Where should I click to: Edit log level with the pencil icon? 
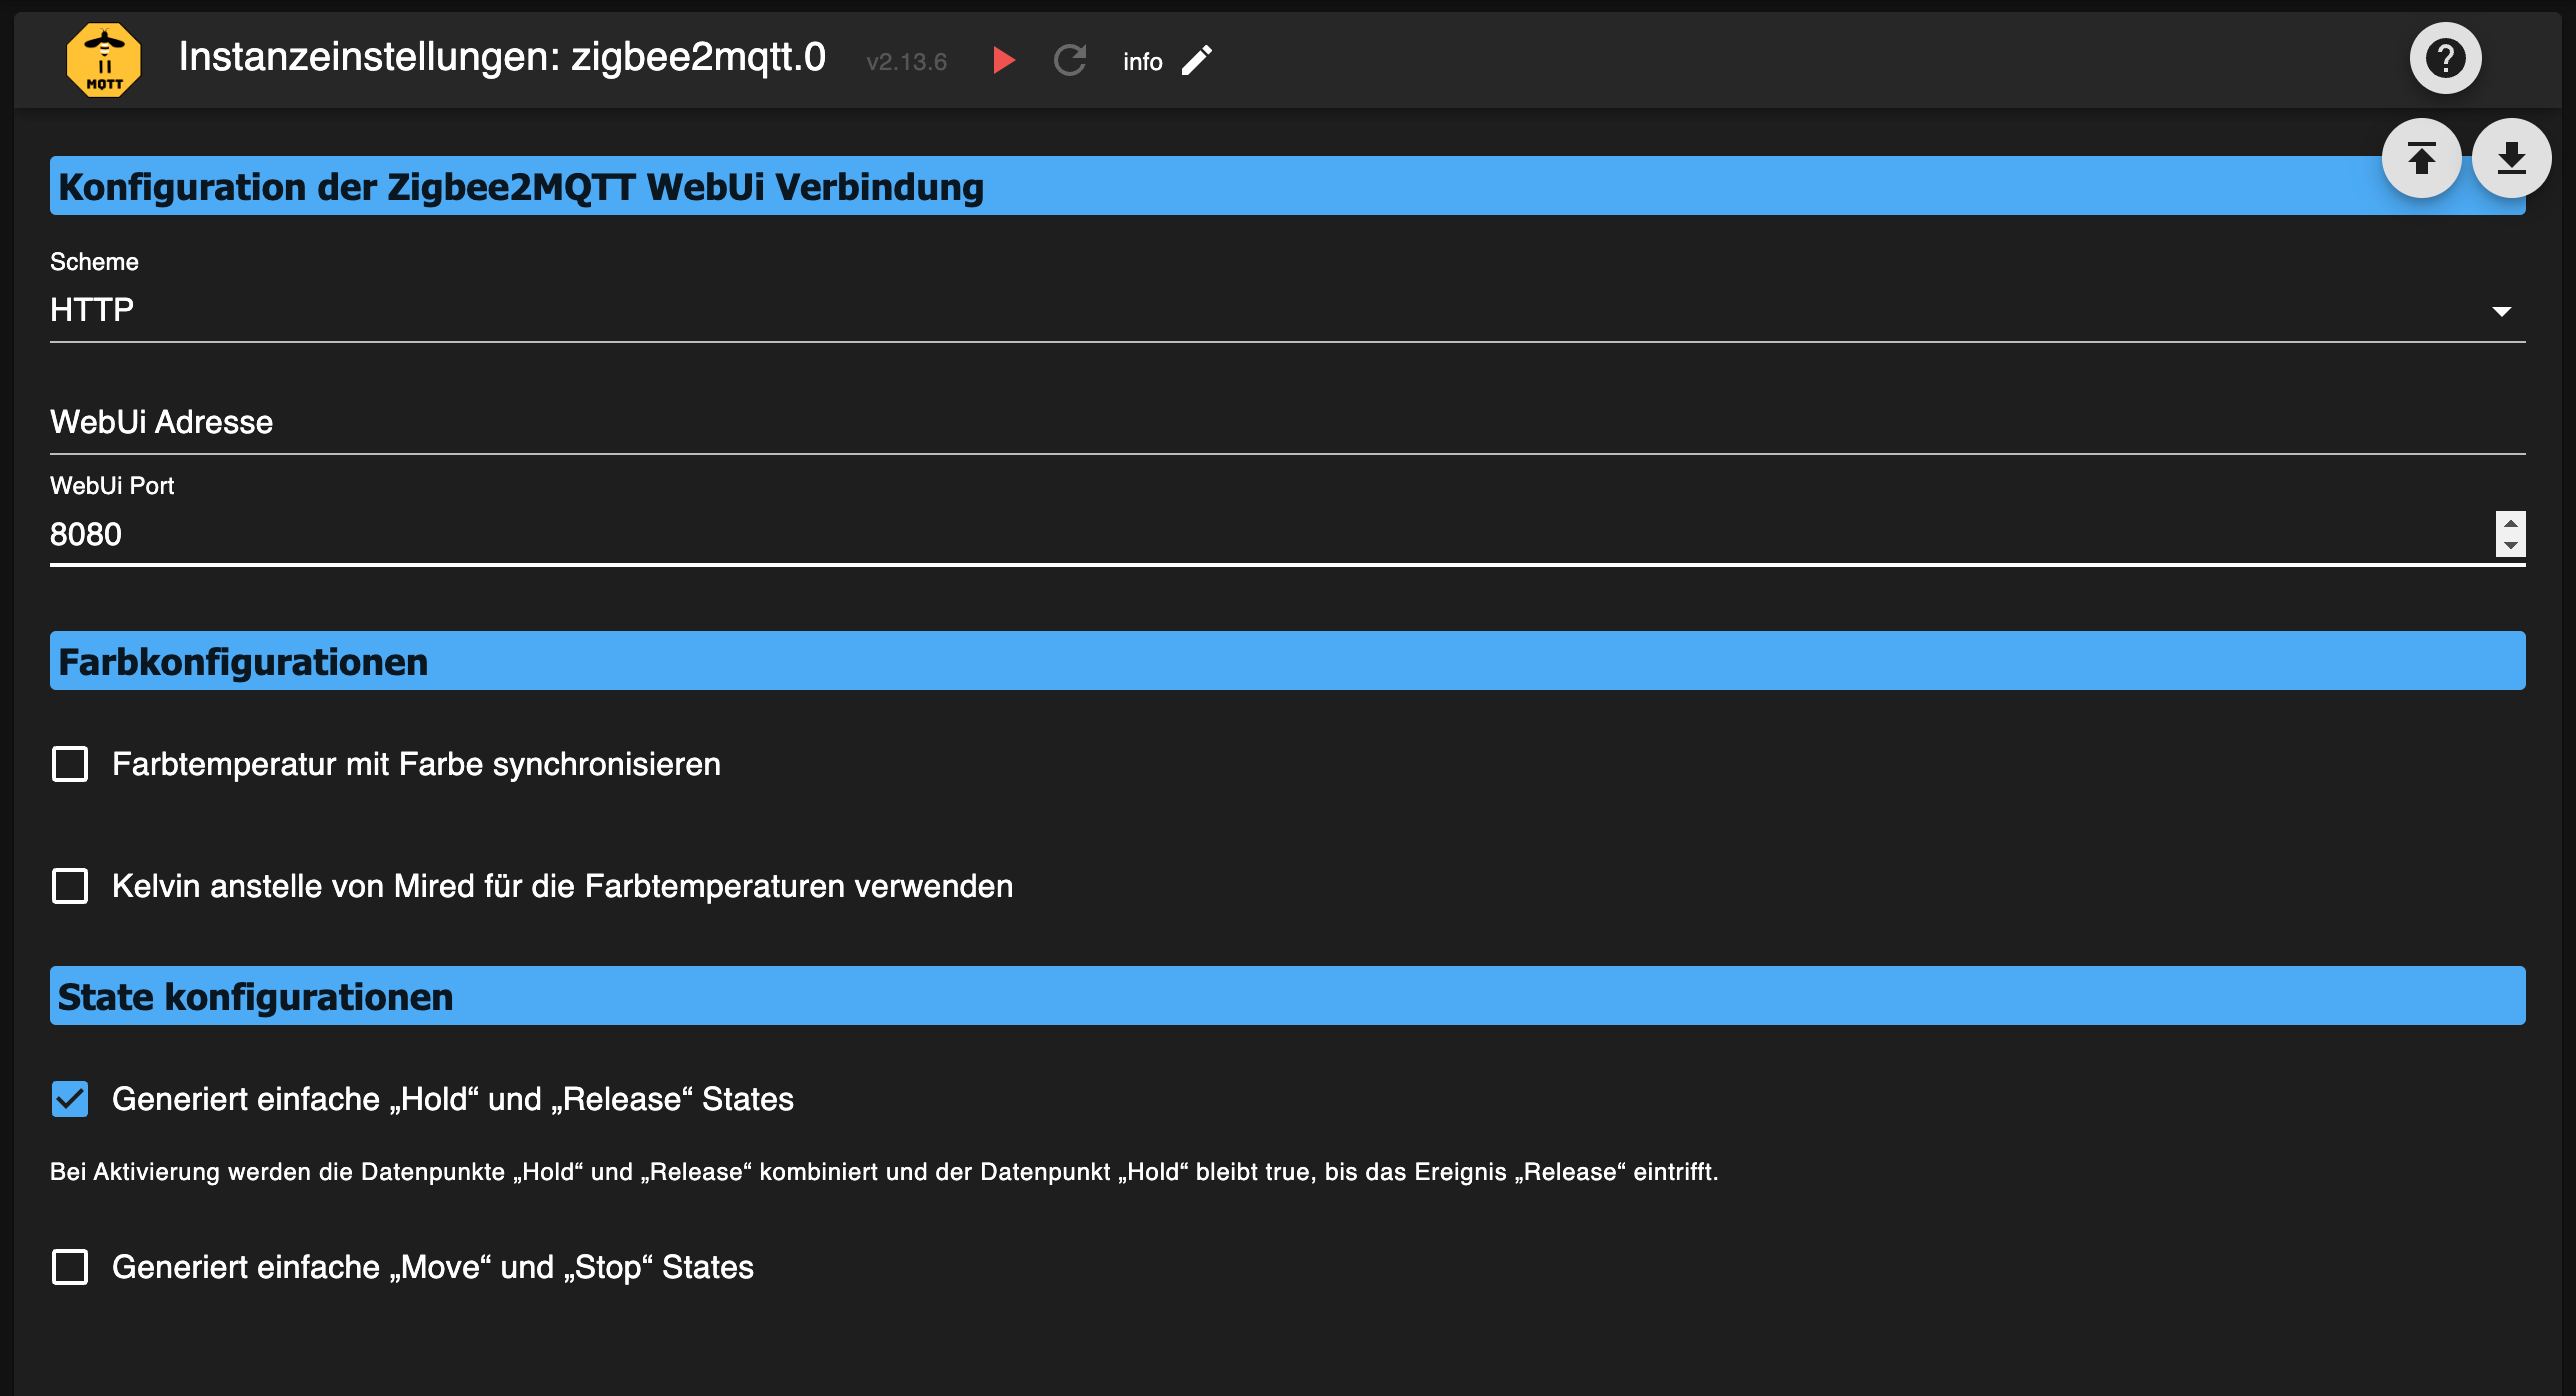pos(1197,61)
